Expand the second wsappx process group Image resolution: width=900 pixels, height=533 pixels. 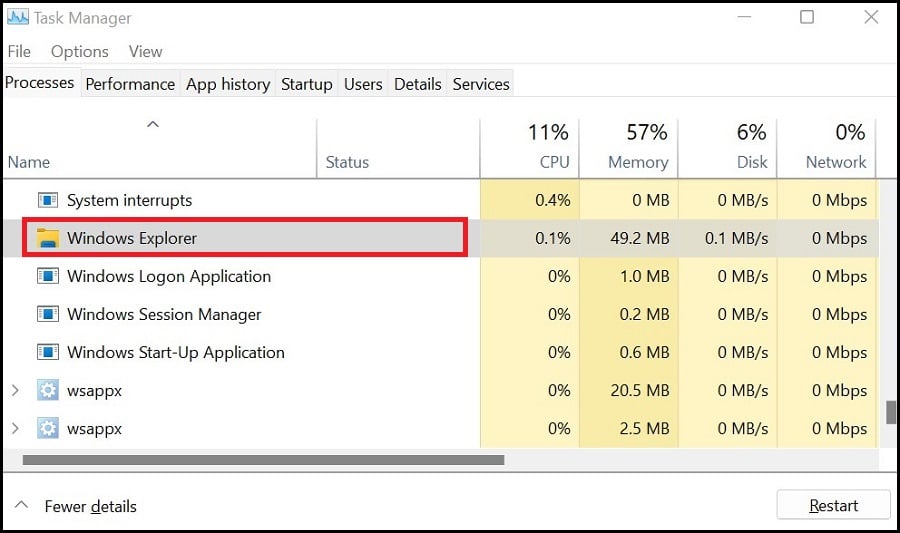coord(15,429)
